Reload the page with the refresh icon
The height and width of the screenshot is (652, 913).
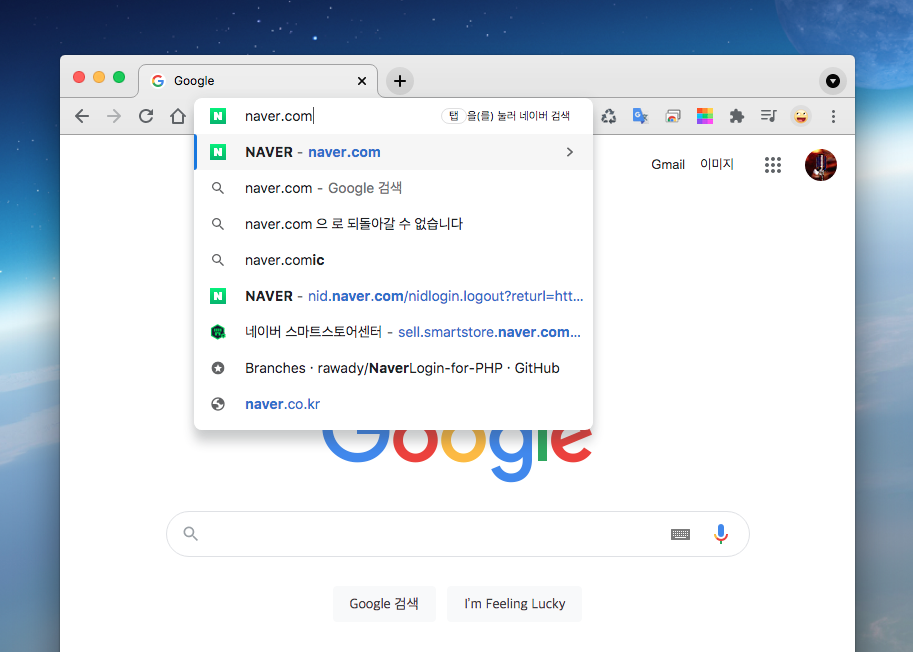(x=146, y=116)
